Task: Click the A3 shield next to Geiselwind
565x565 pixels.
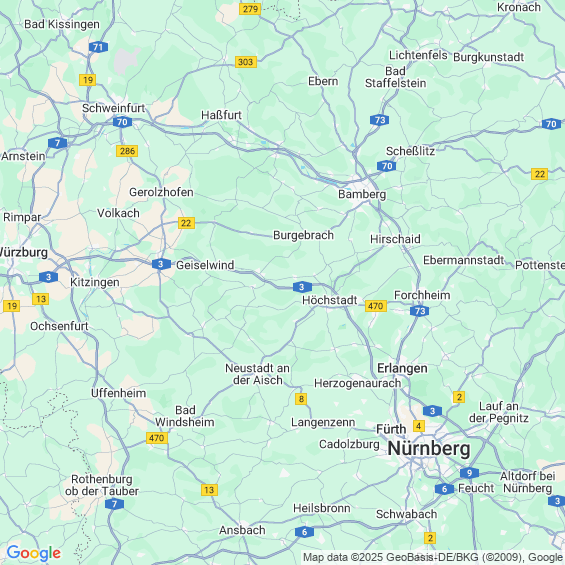Action: pos(161,264)
